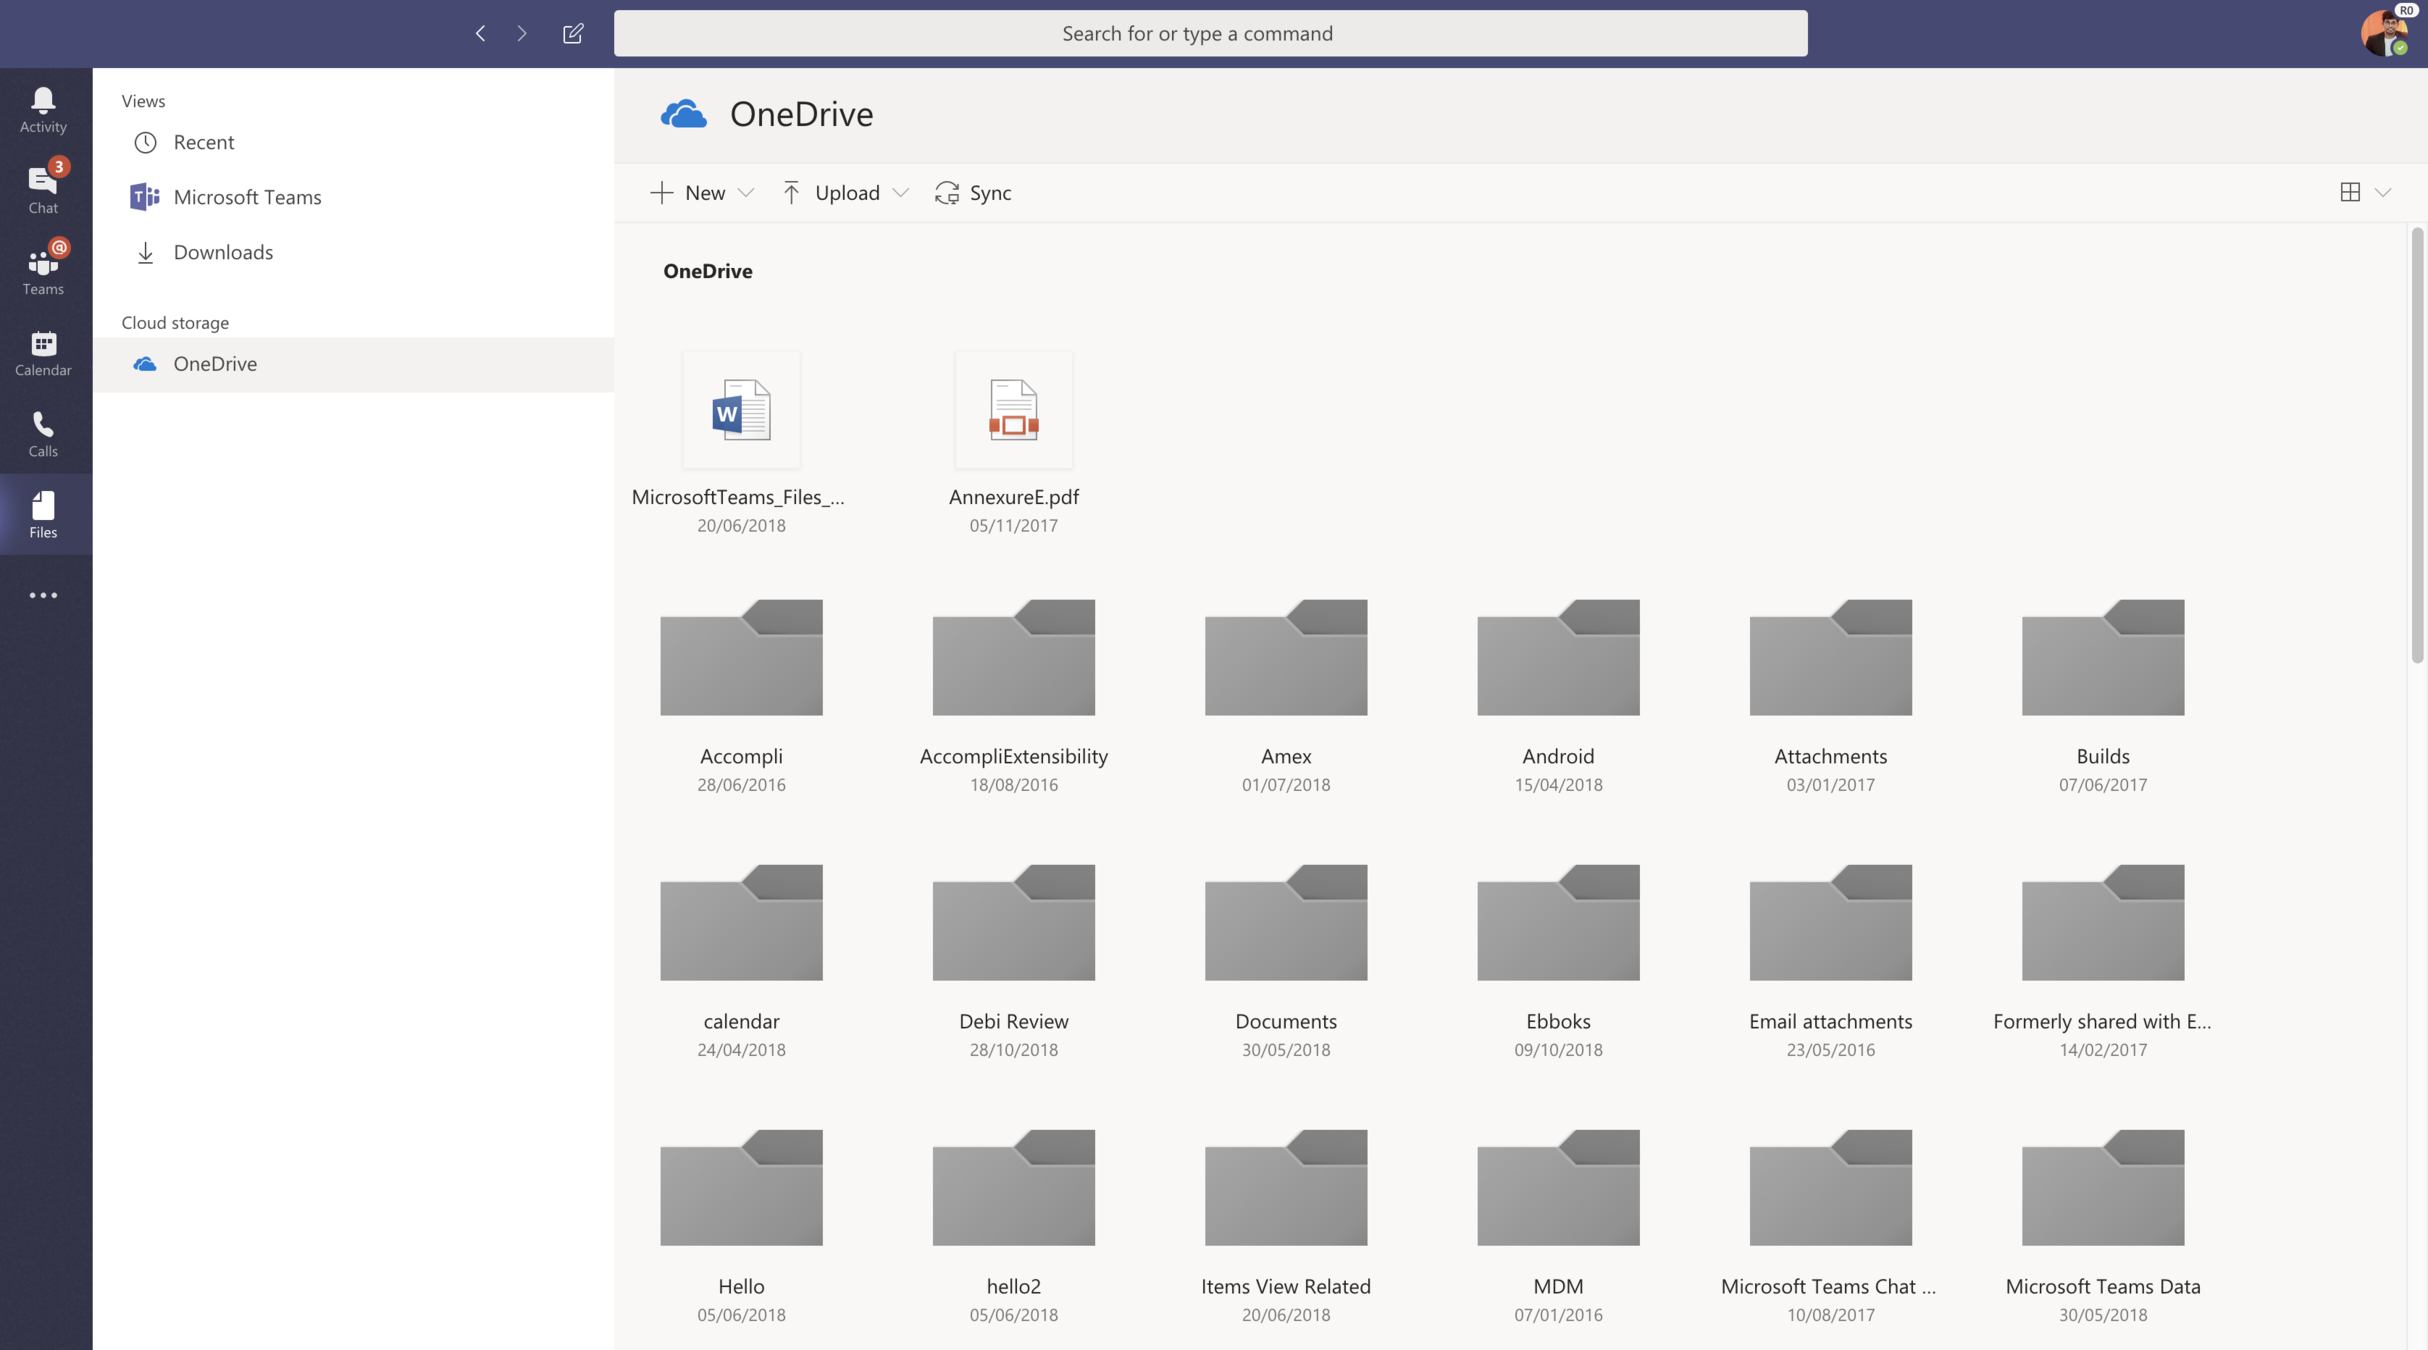Open Chat with unread badge
Image resolution: width=2428 pixels, height=1350 pixels.
click(x=43, y=188)
